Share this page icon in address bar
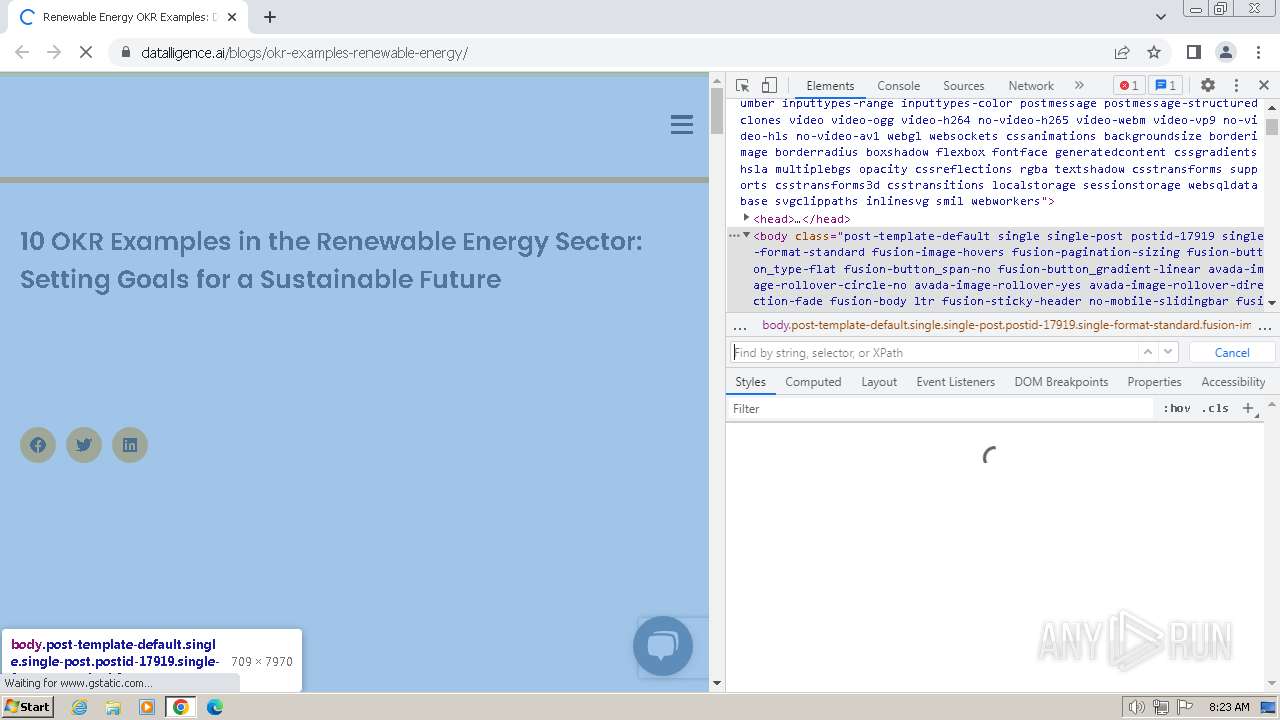1280x720 pixels. (x=1122, y=52)
